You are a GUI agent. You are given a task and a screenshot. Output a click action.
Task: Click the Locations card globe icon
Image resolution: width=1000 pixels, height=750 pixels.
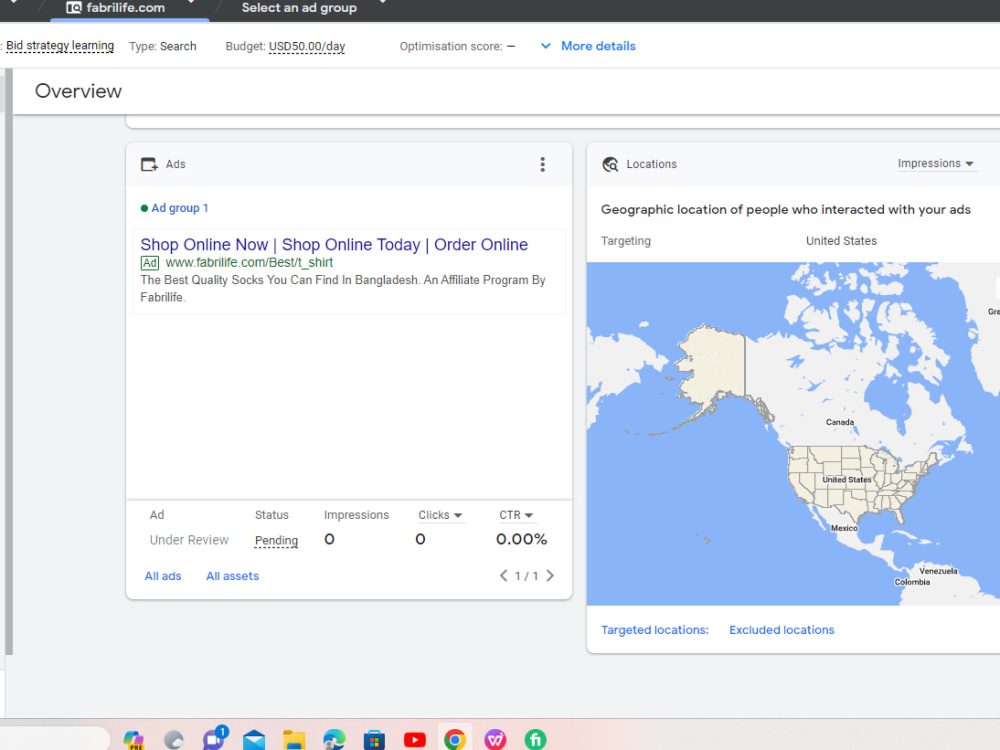tap(610, 165)
